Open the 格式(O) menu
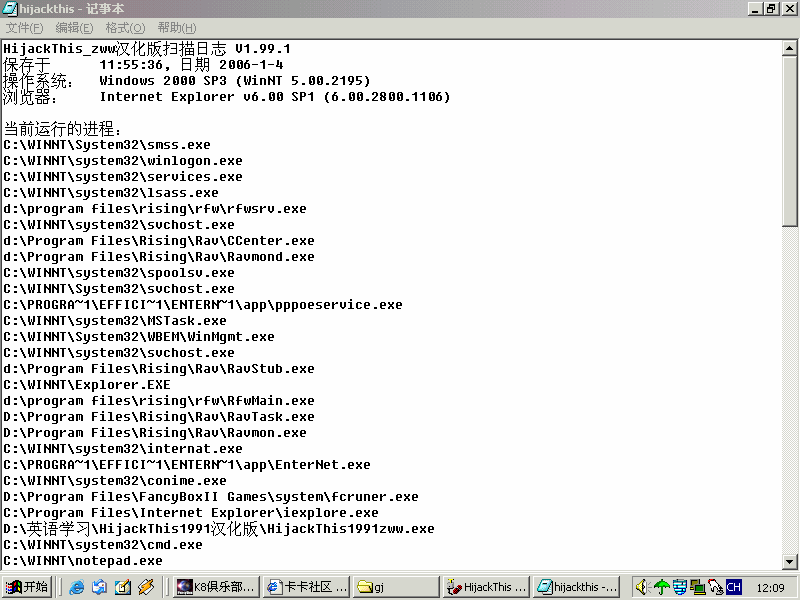 (126, 28)
